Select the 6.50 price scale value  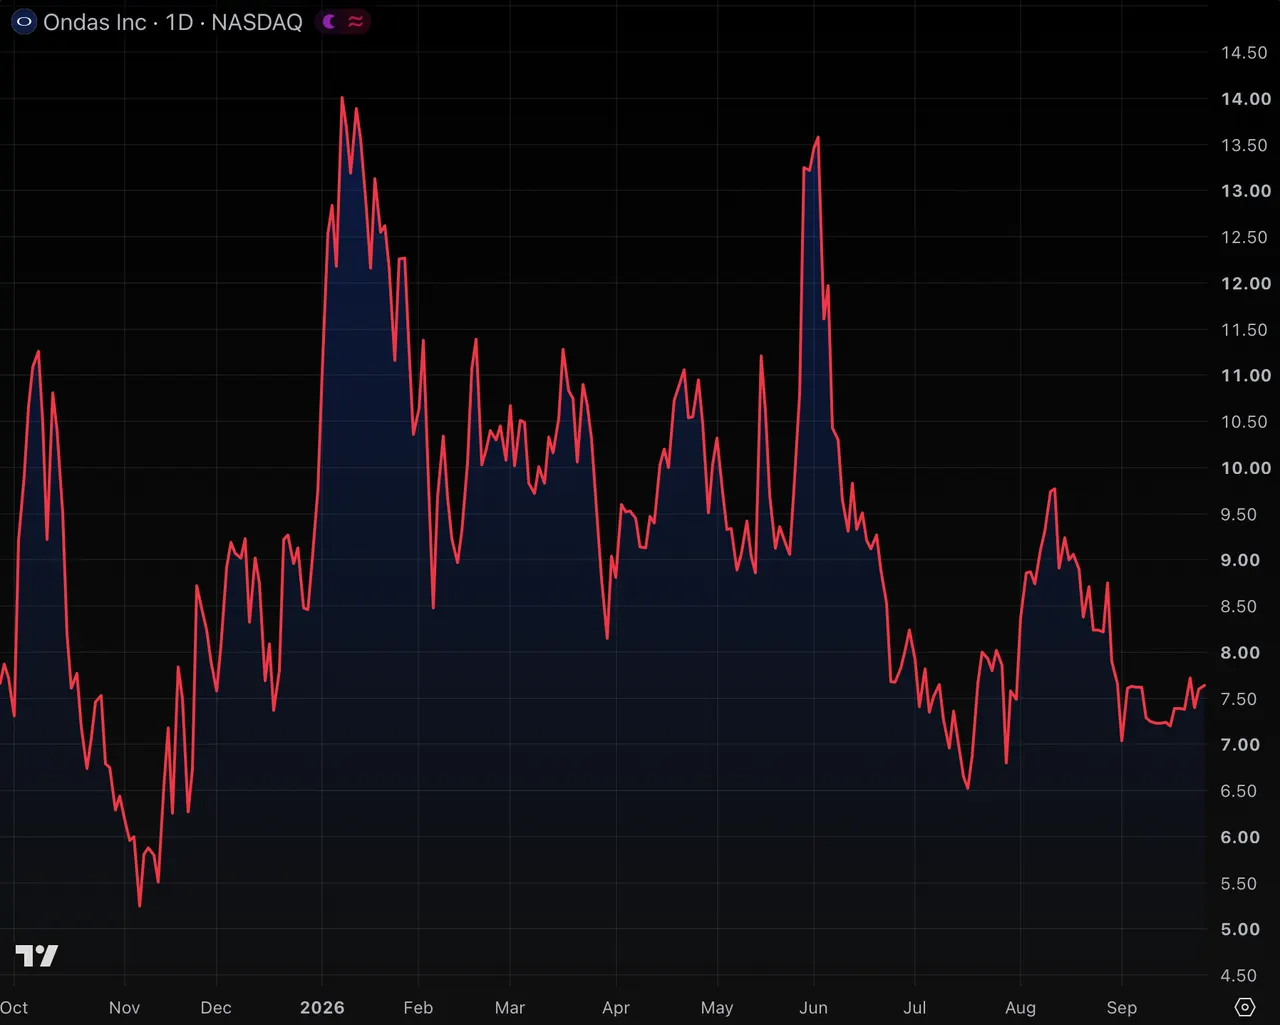pyautogui.click(x=1240, y=791)
